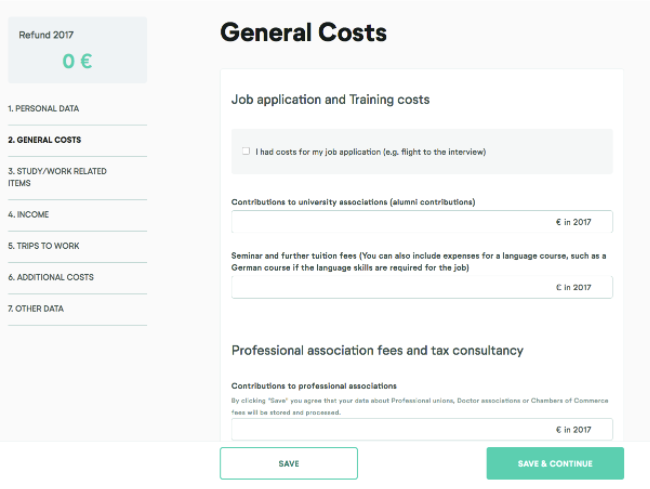Click the Save button
This screenshot has height=489, width=650.
click(x=289, y=463)
